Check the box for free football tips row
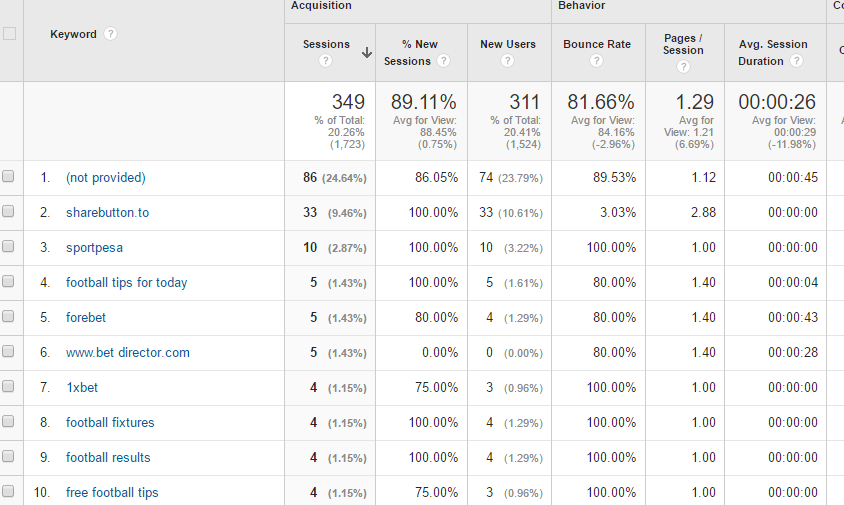844x505 pixels. [8, 491]
